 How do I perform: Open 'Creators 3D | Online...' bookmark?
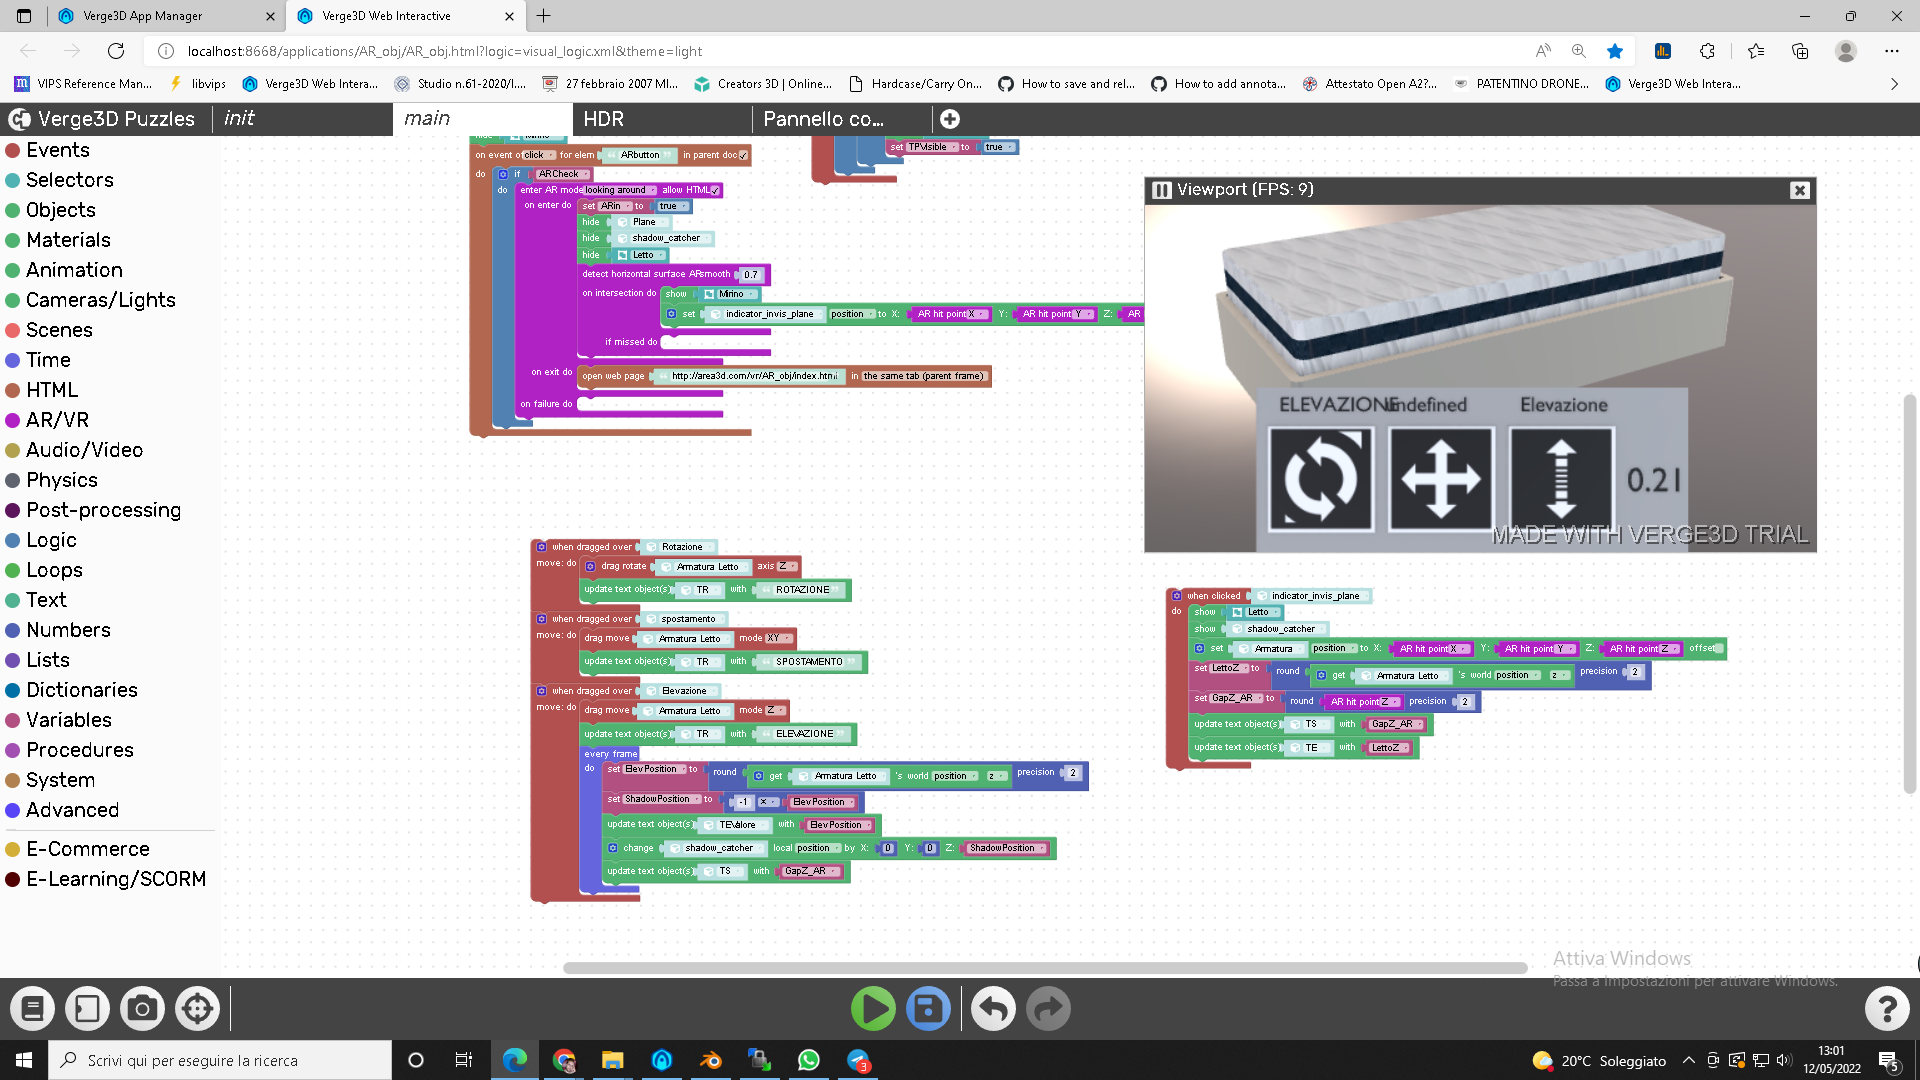(x=763, y=84)
